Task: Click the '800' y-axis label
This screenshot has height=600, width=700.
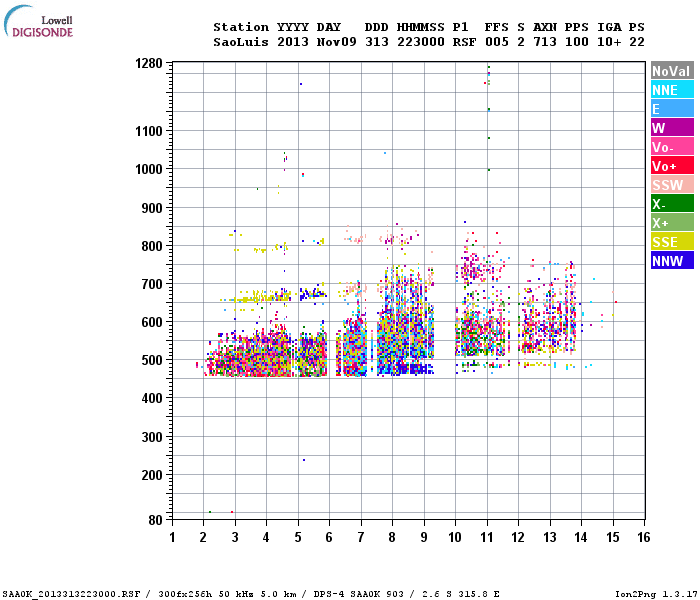Action: (152, 246)
